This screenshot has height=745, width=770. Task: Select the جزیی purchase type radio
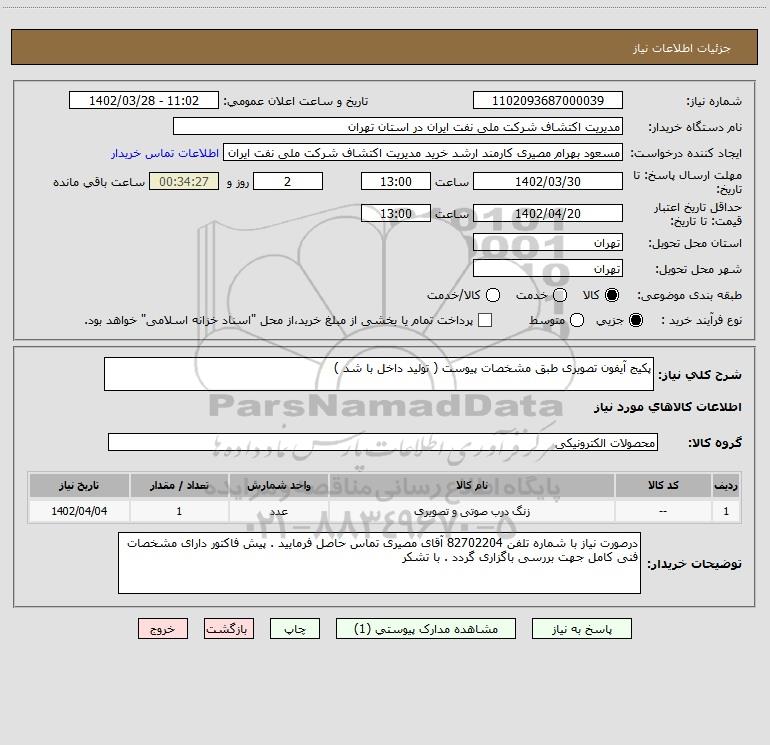click(635, 320)
